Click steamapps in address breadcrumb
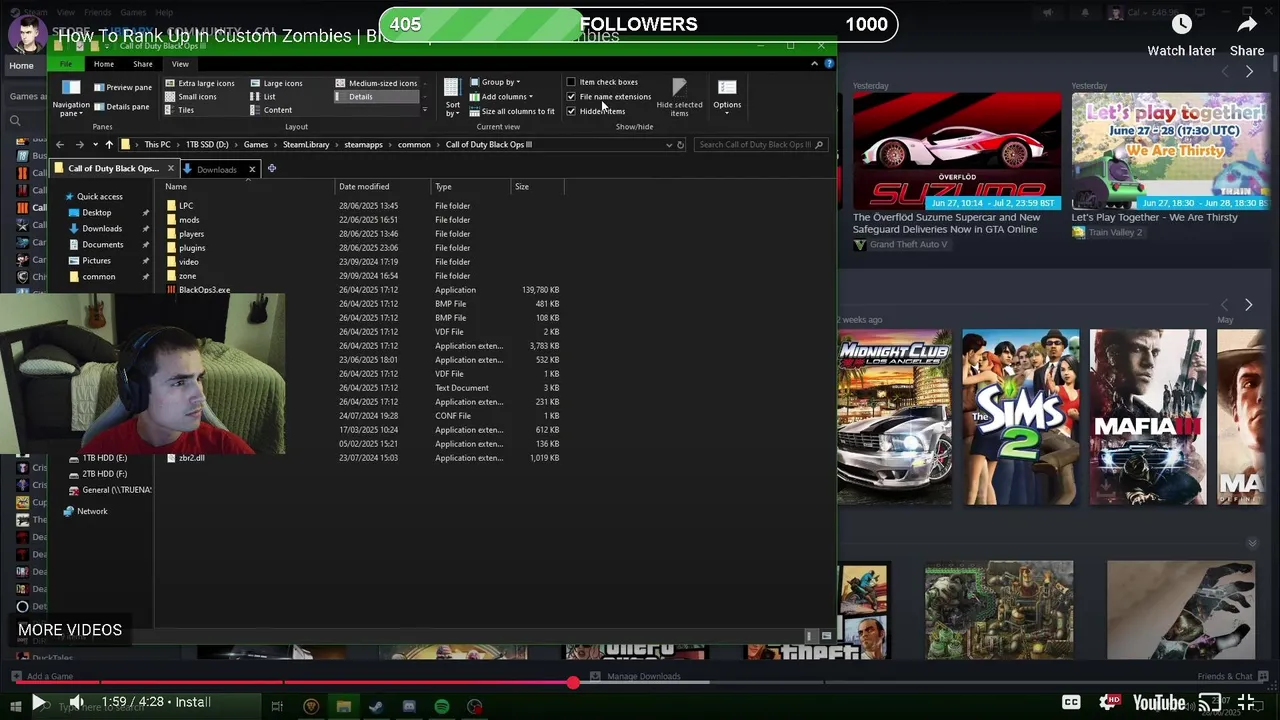This screenshot has height=720, width=1280. 363,145
